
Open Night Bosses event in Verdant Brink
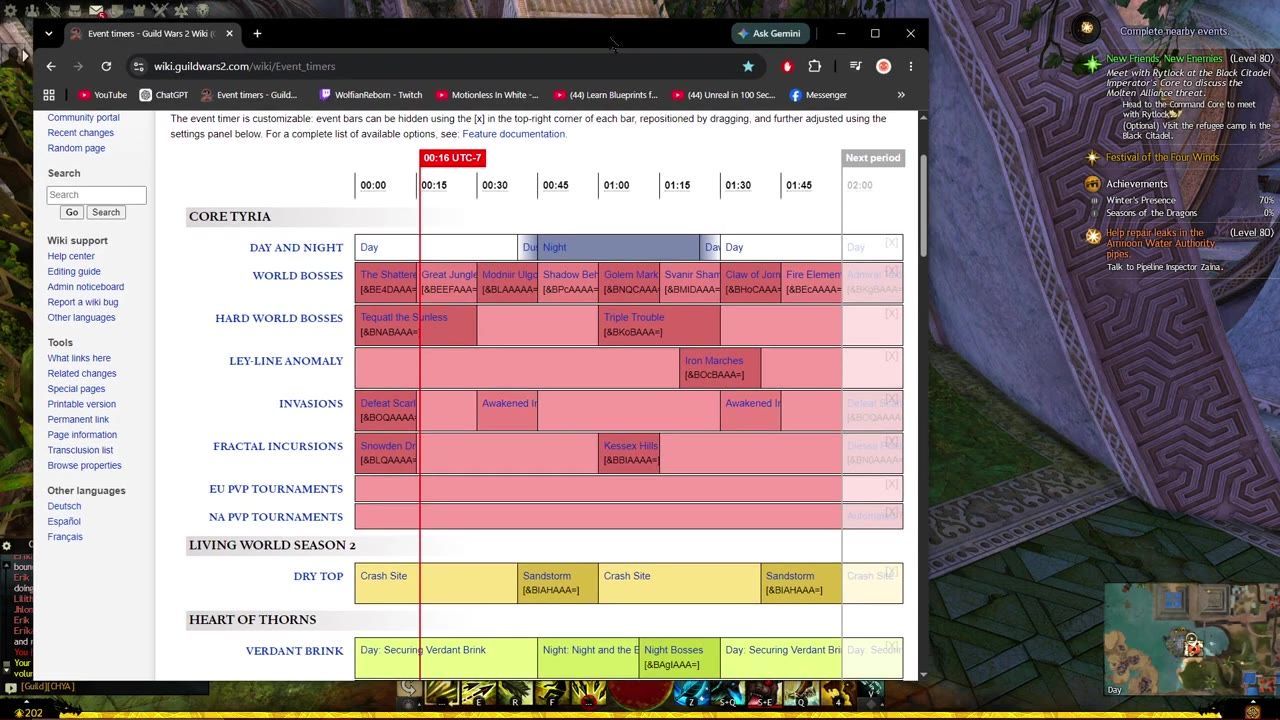coord(673,650)
